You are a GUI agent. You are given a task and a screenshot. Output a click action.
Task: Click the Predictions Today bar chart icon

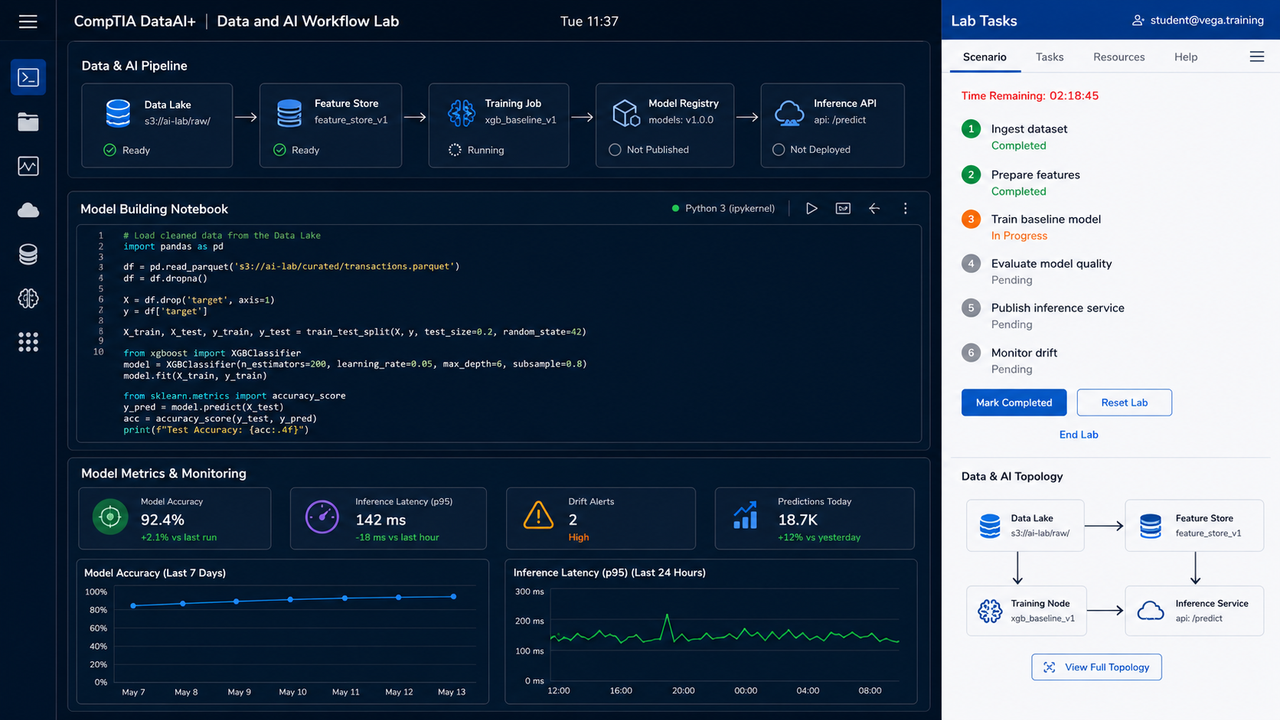click(x=746, y=515)
